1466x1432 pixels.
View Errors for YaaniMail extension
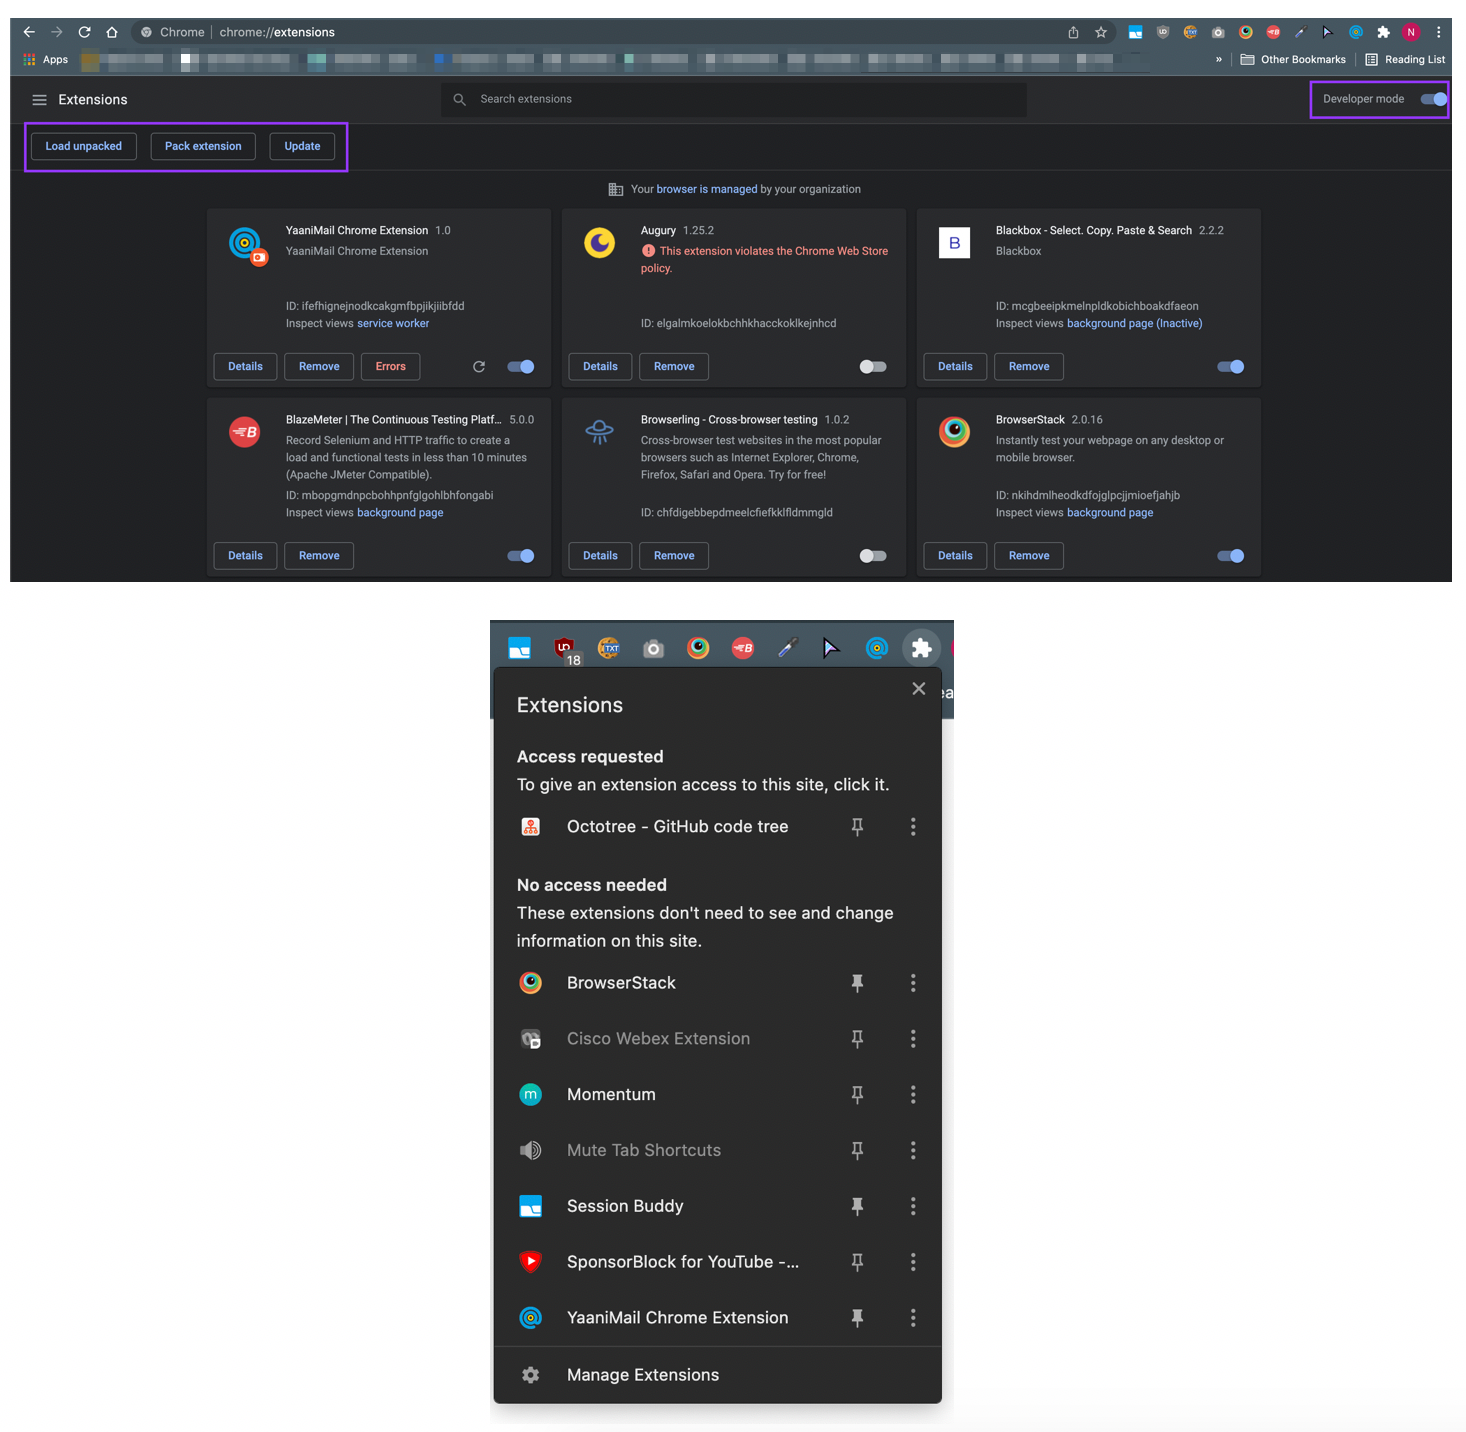click(x=391, y=367)
